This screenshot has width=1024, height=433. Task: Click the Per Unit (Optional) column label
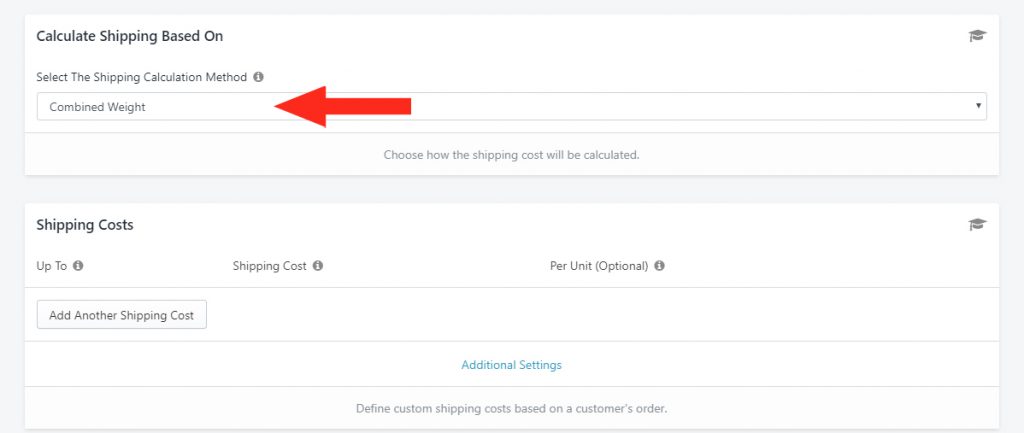tap(599, 266)
